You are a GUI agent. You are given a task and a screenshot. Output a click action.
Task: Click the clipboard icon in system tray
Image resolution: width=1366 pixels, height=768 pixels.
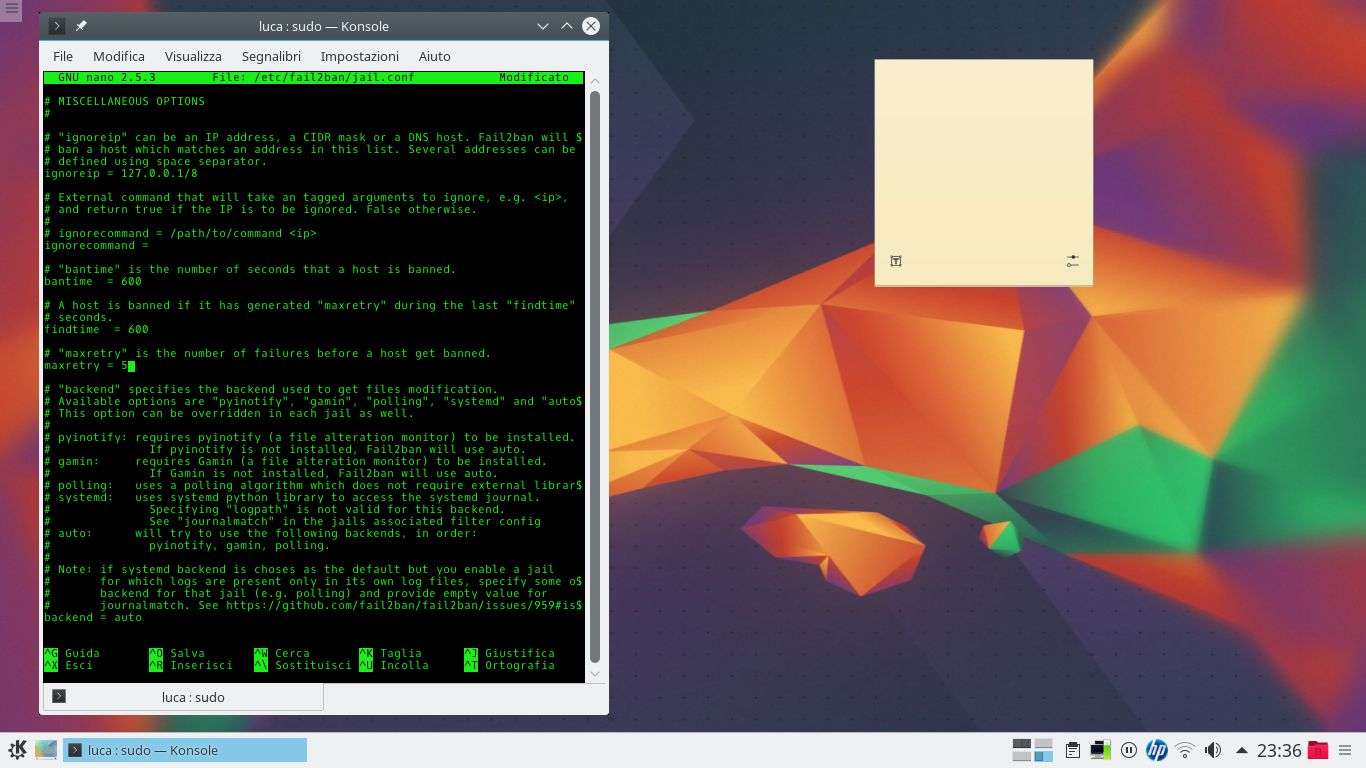coord(1072,750)
